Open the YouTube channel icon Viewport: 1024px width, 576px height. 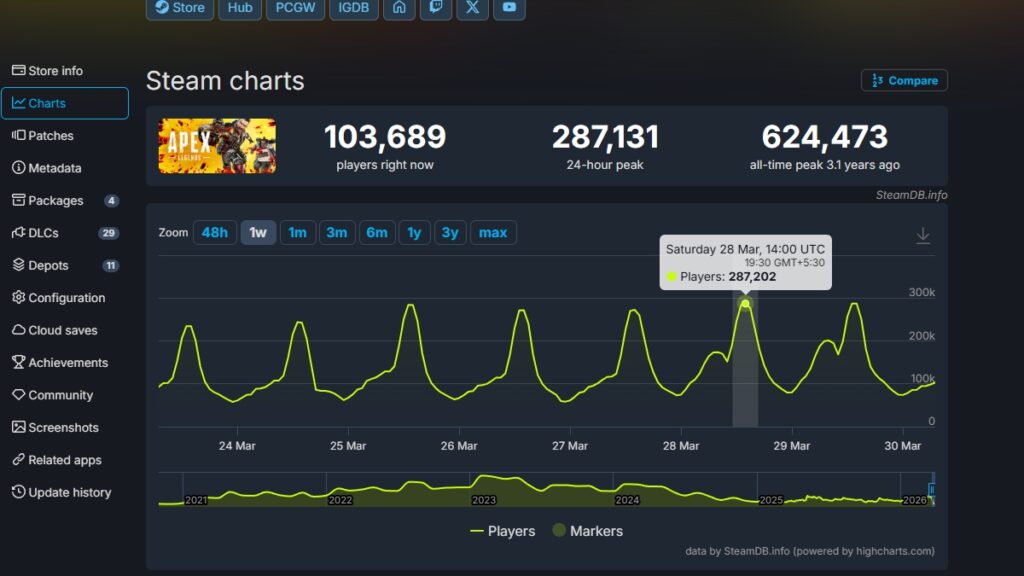[x=509, y=9]
